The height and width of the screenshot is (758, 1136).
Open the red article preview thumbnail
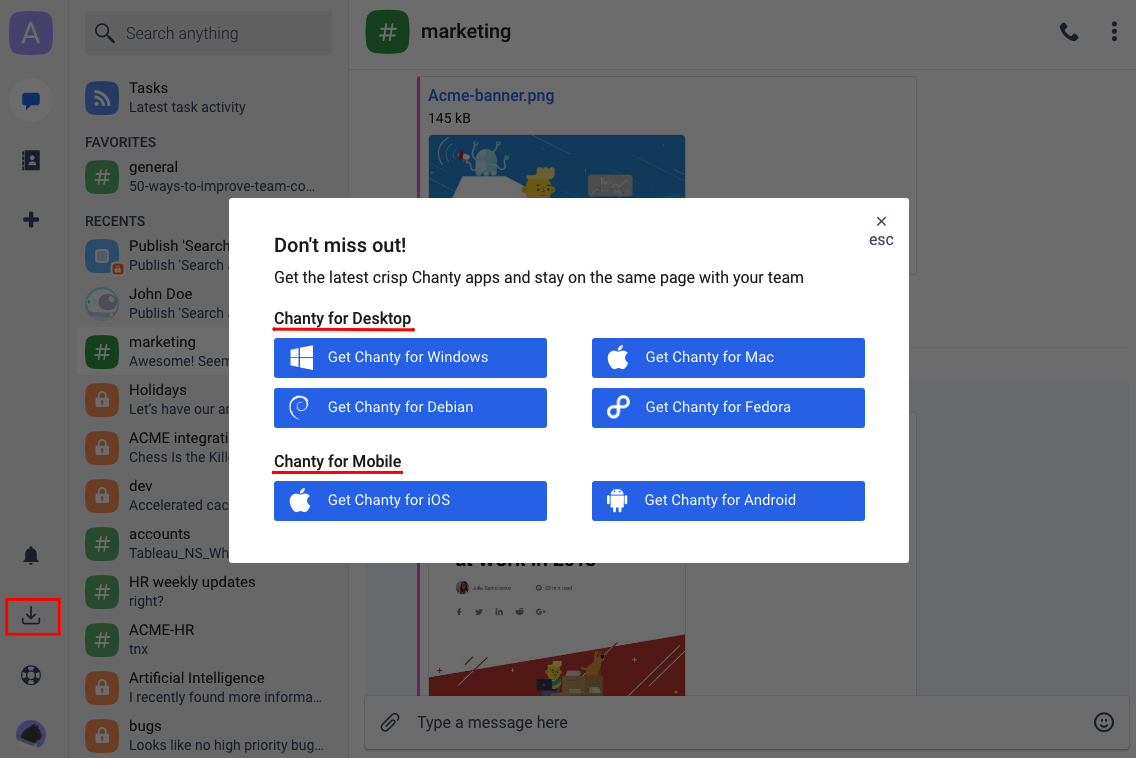(556, 629)
